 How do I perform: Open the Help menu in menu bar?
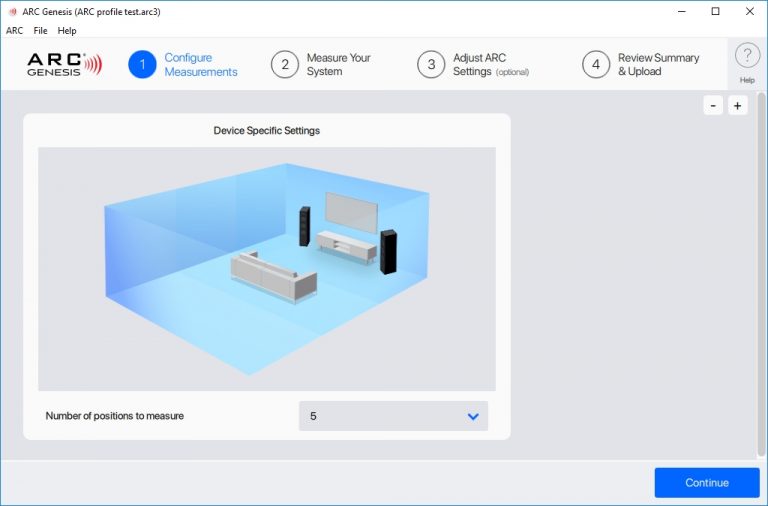[67, 31]
